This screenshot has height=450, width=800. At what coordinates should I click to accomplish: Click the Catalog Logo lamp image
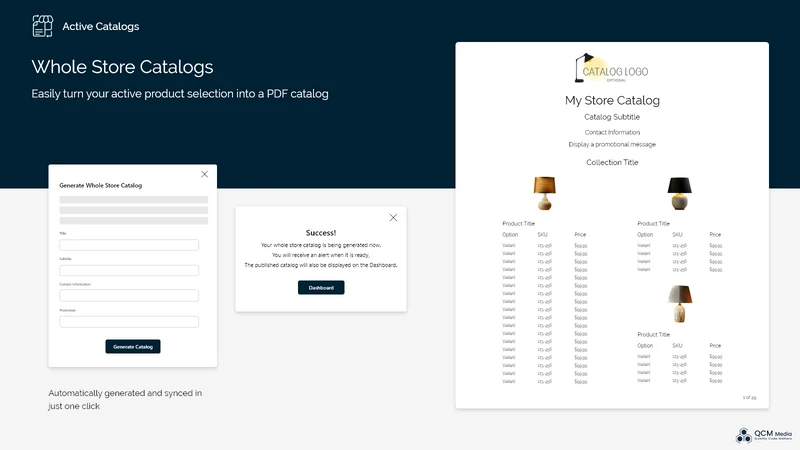point(611,68)
